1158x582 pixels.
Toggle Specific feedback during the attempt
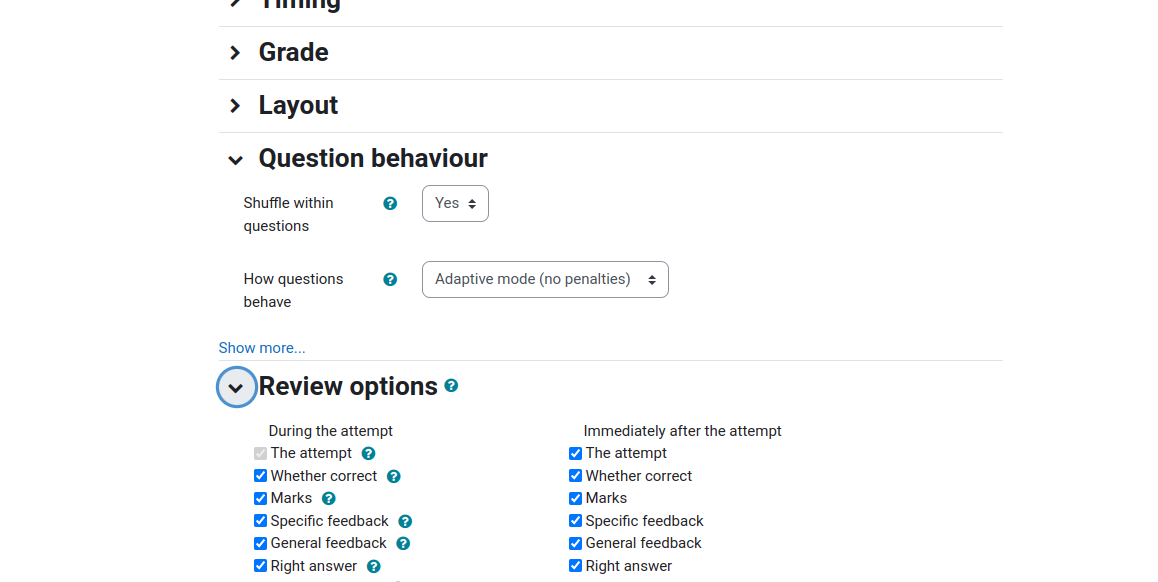(260, 521)
